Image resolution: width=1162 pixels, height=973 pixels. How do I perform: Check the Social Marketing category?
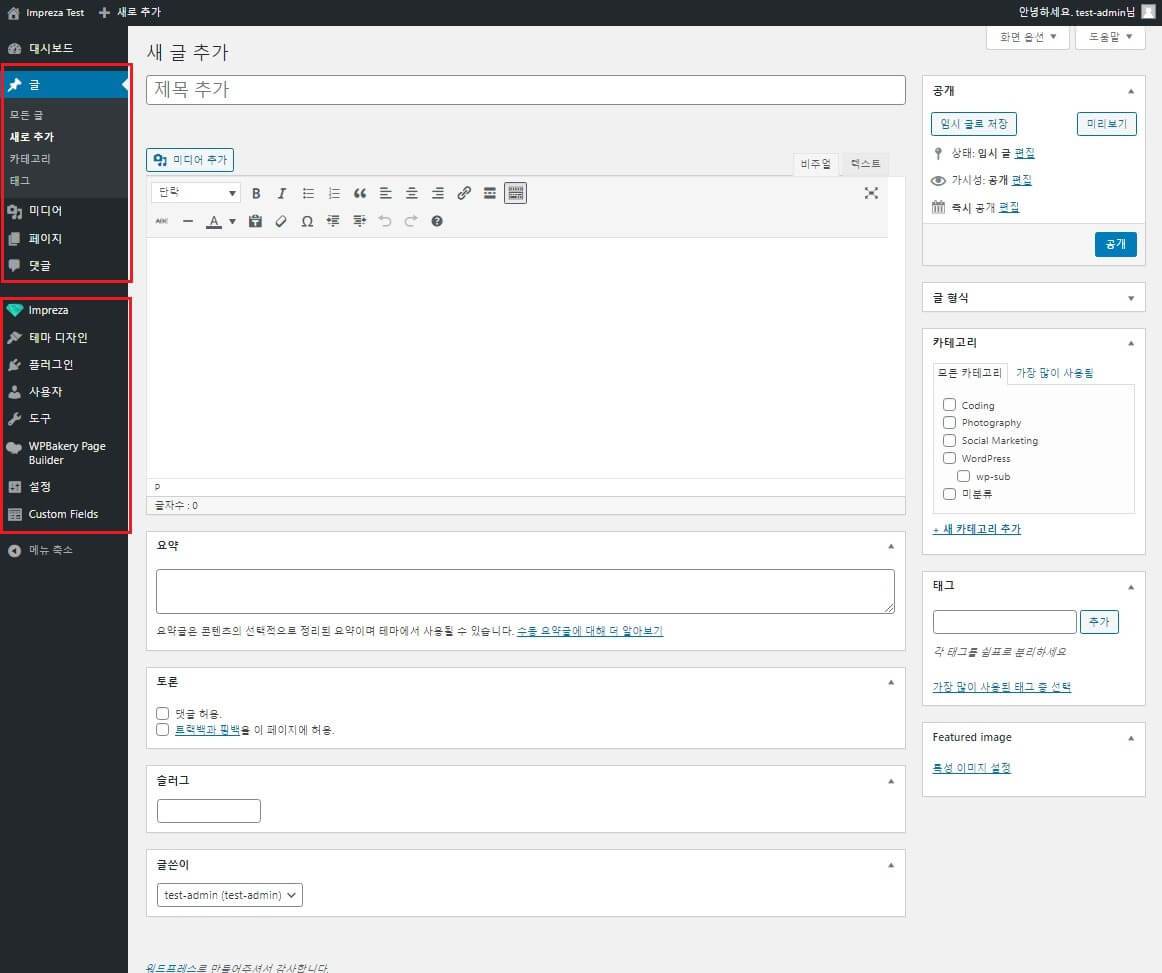click(949, 440)
